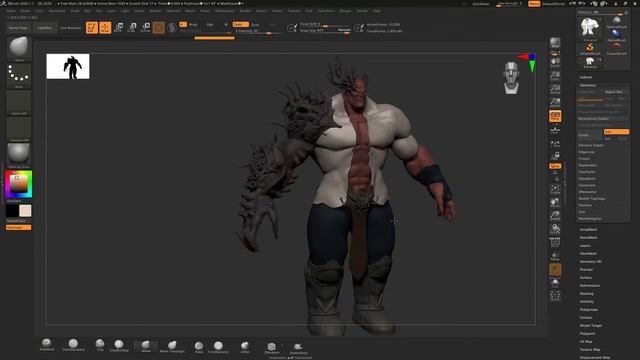Click the AAHalf icon

(555, 102)
